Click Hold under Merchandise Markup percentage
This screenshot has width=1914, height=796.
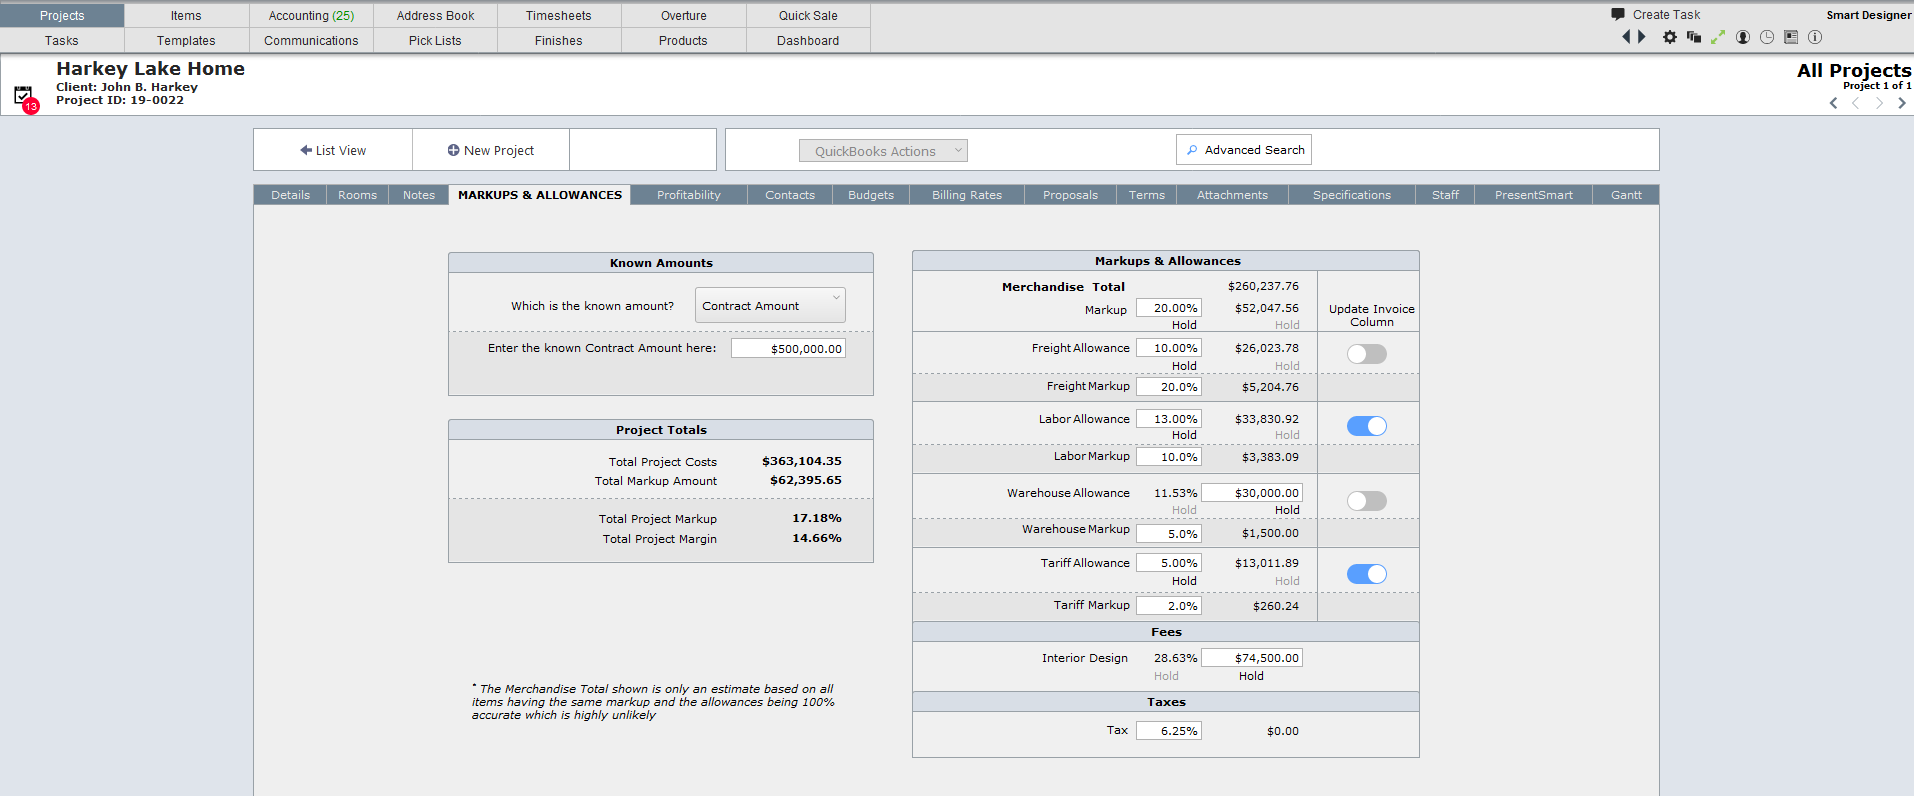pyautogui.click(x=1184, y=325)
